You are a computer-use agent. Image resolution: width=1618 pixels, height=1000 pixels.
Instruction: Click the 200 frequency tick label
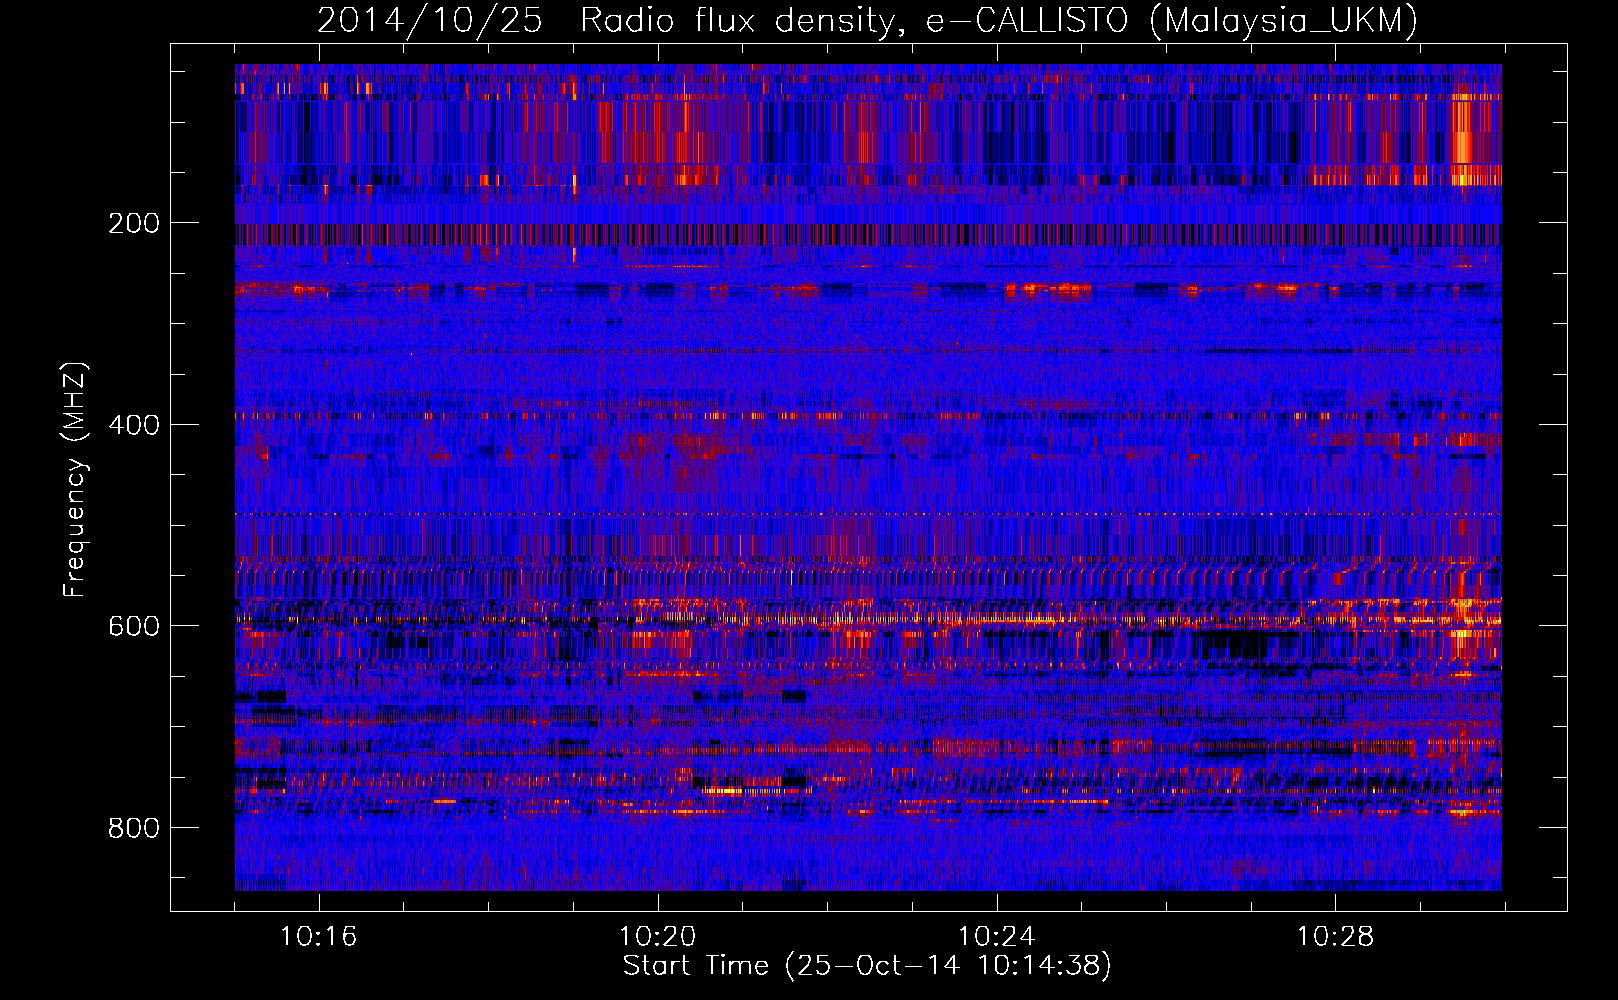point(134,222)
